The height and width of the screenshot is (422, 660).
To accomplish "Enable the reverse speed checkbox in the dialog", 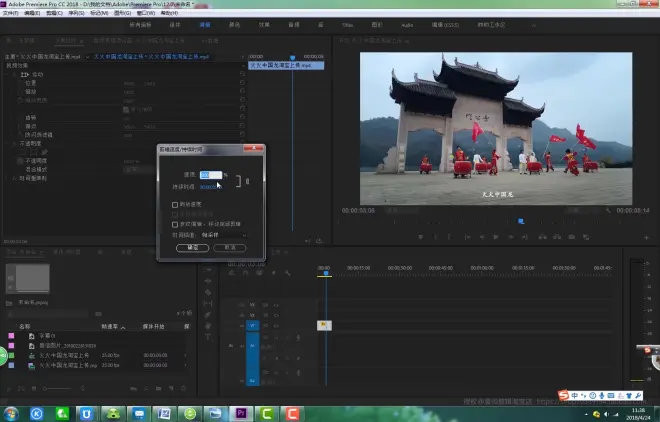I will (x=175, y=204).
